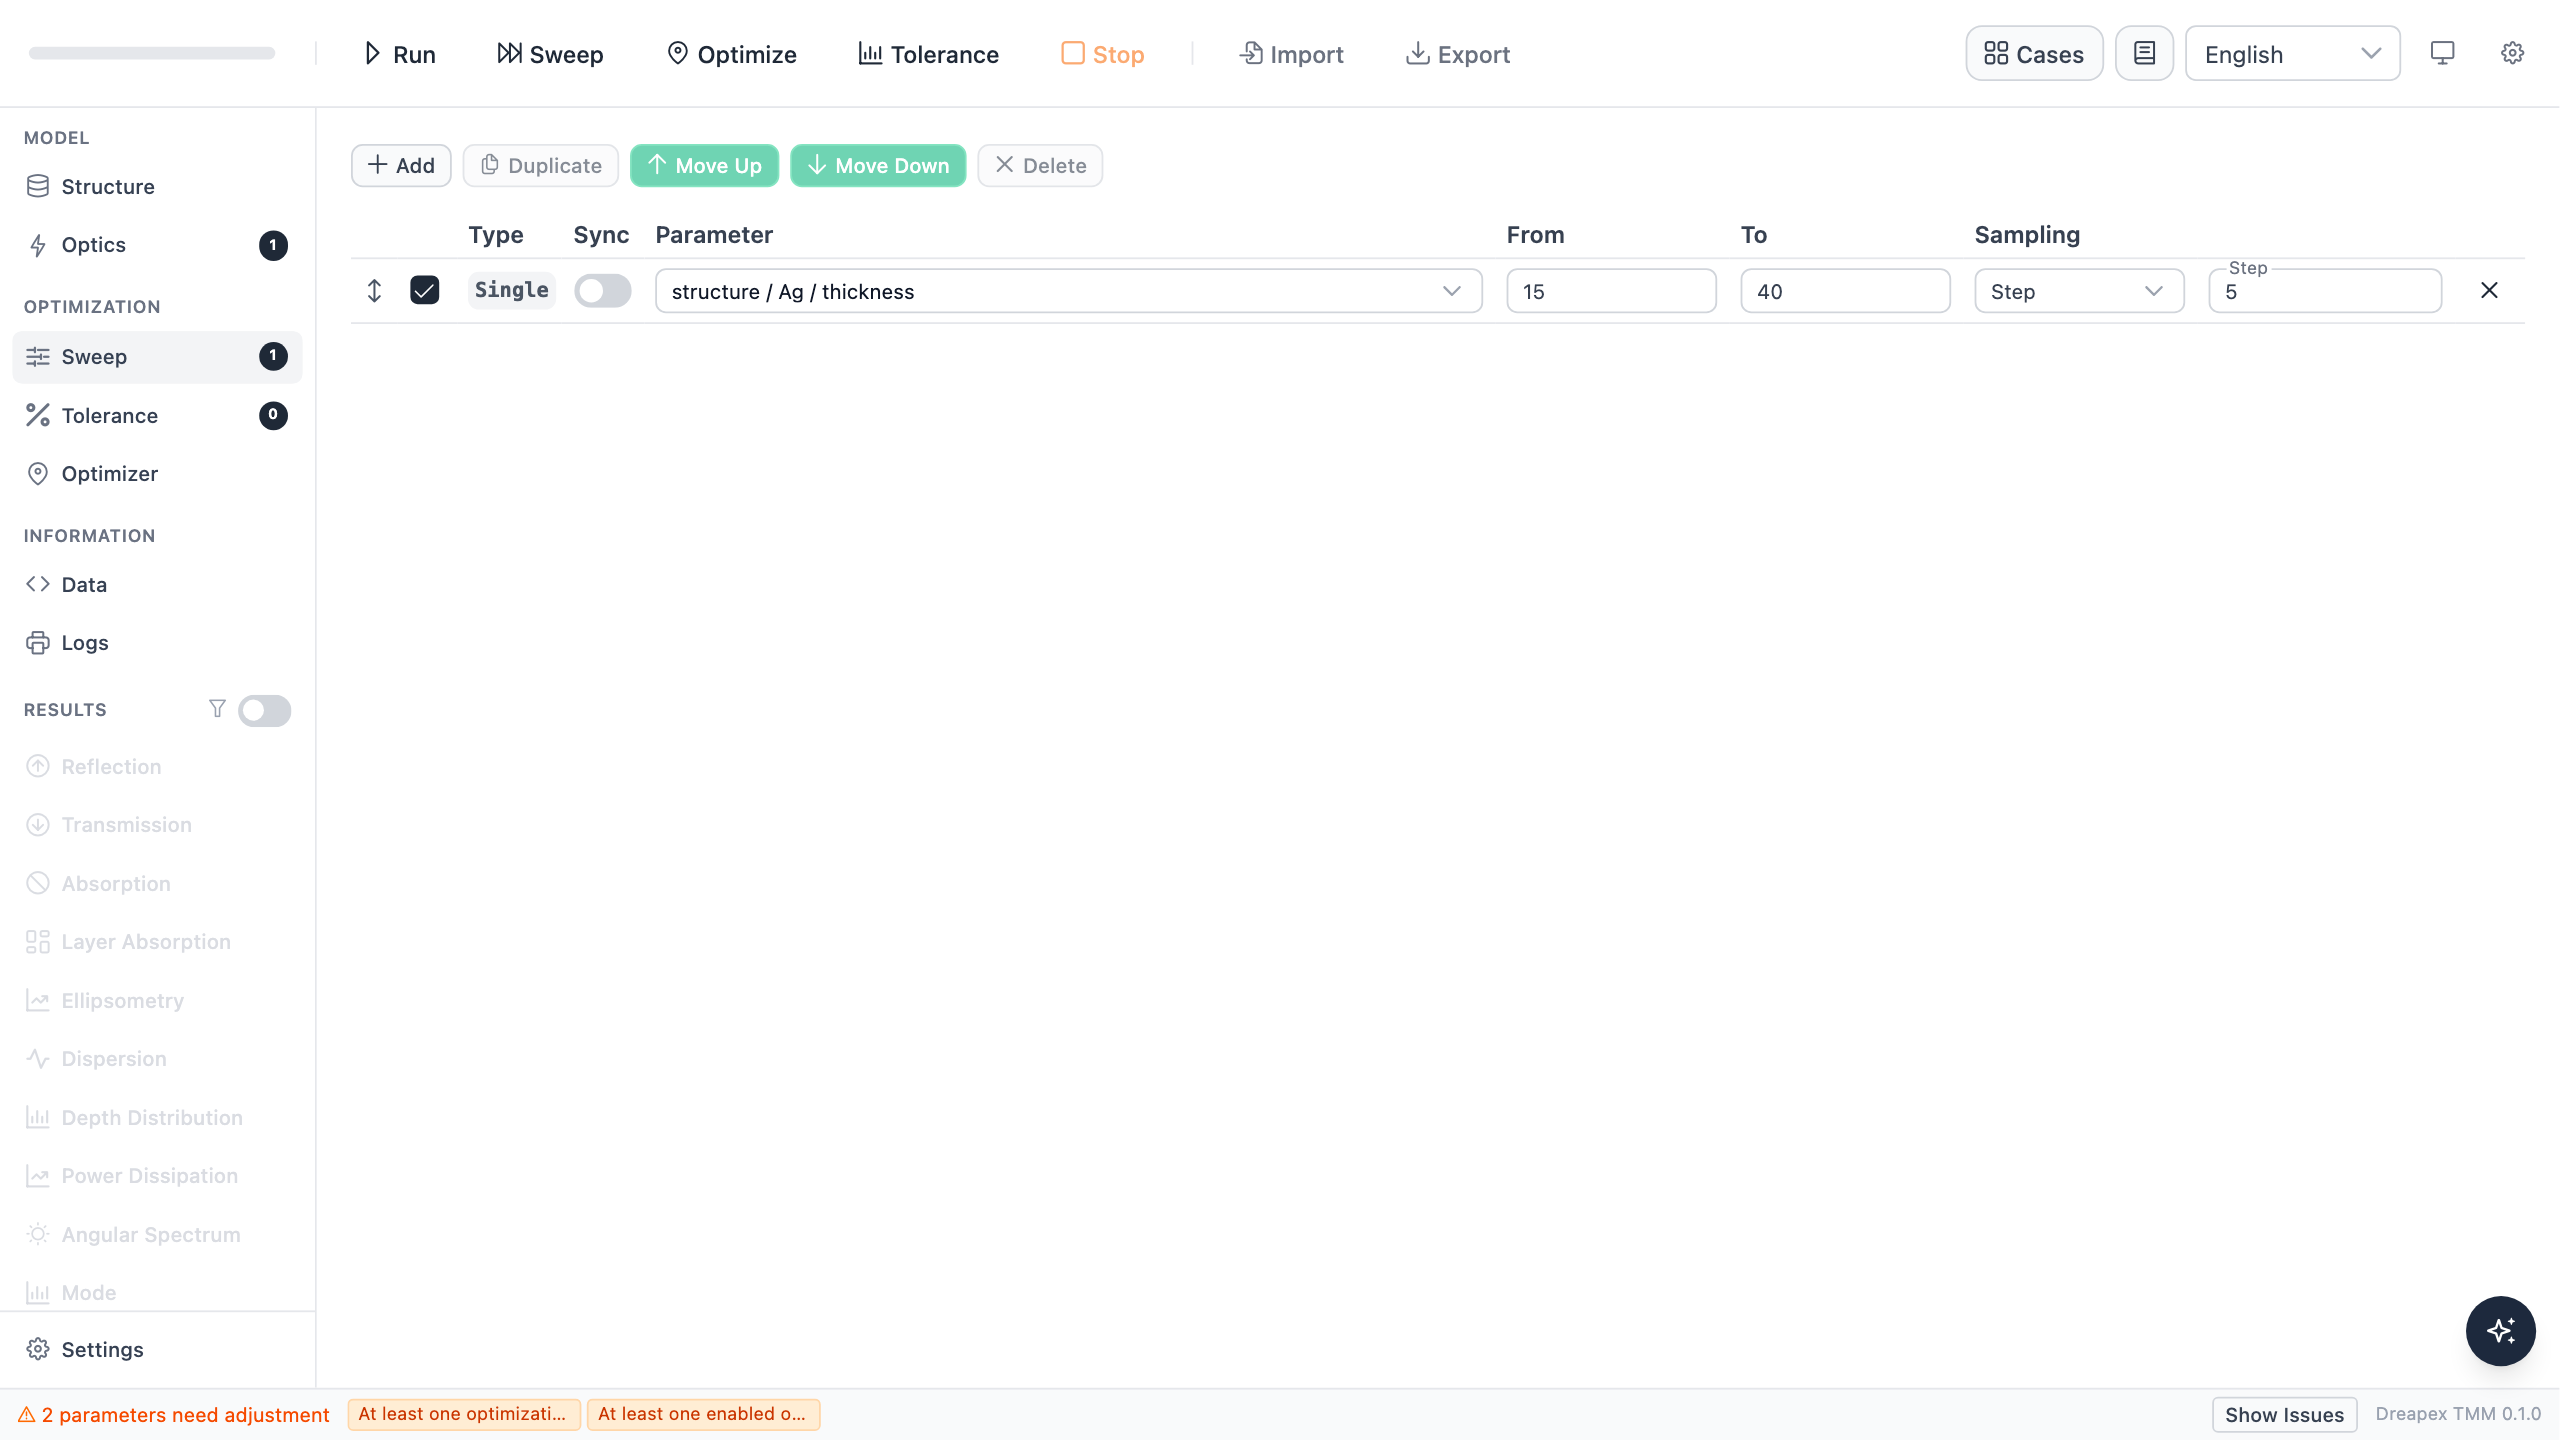Duplicate the selected sweep row
Screen dimensions: 2560x1440
pyautogui.click(x=541, y=166)
